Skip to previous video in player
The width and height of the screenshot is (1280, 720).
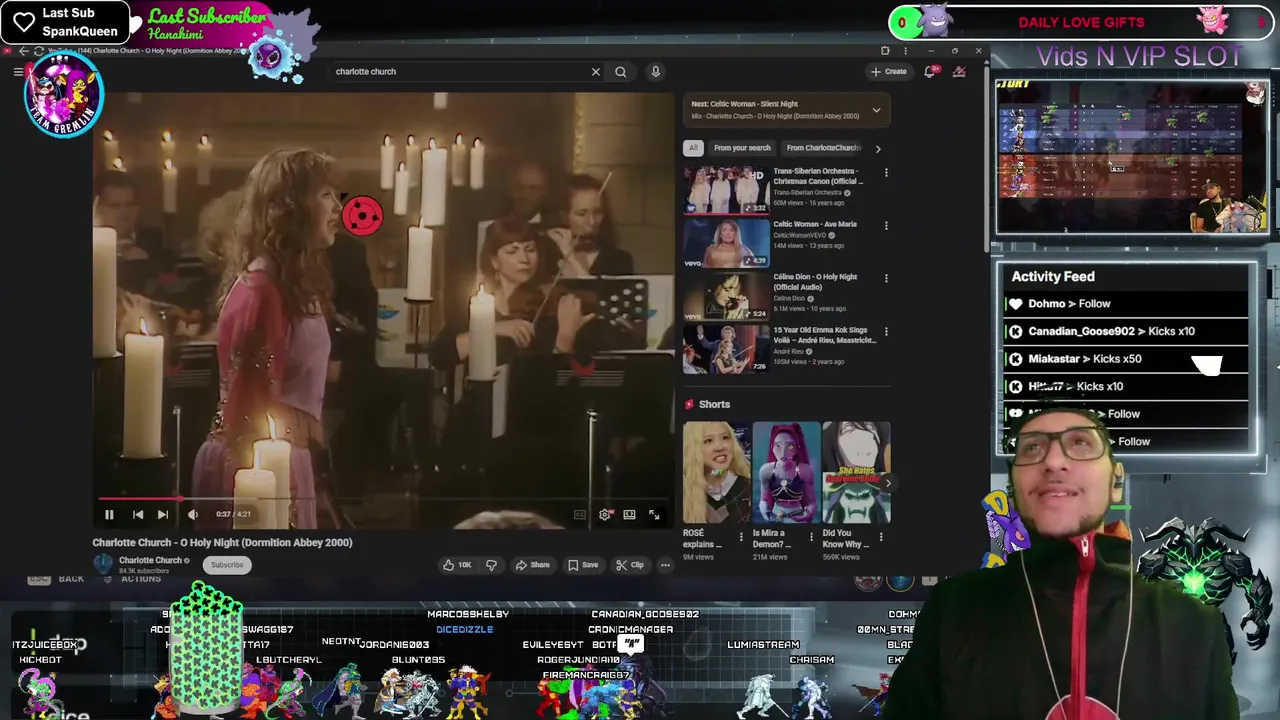[x=138, y=514]
